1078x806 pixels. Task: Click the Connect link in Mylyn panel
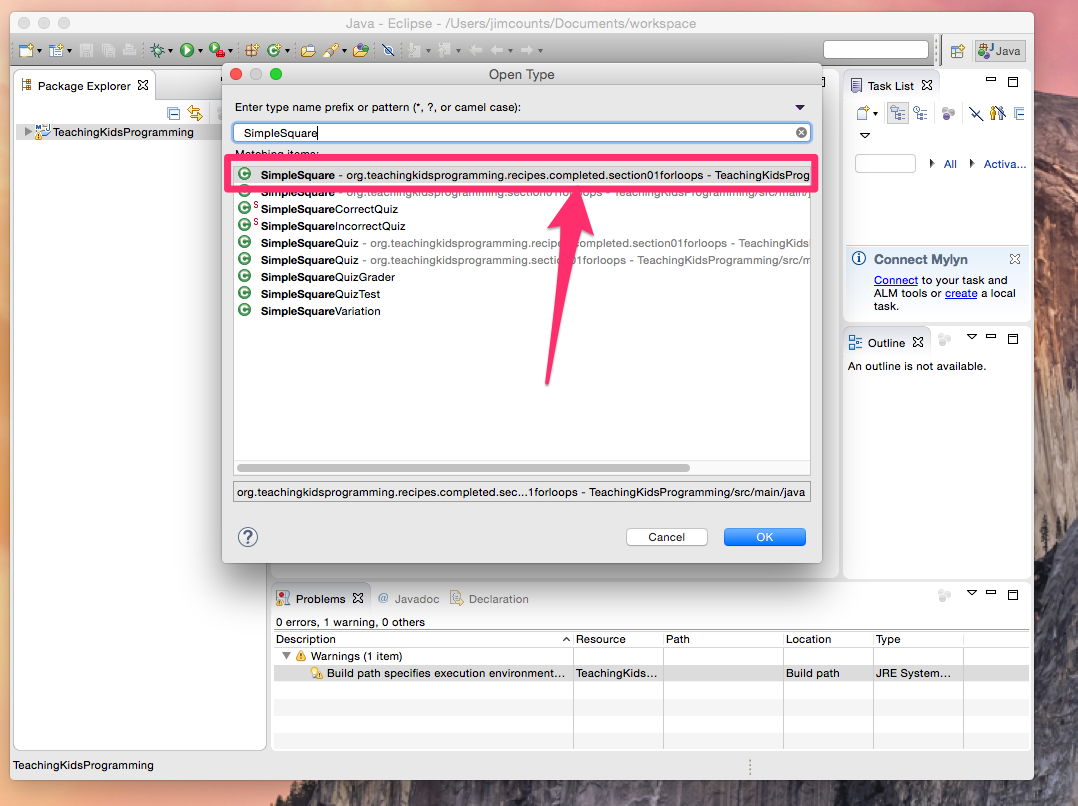click(895, 280)
